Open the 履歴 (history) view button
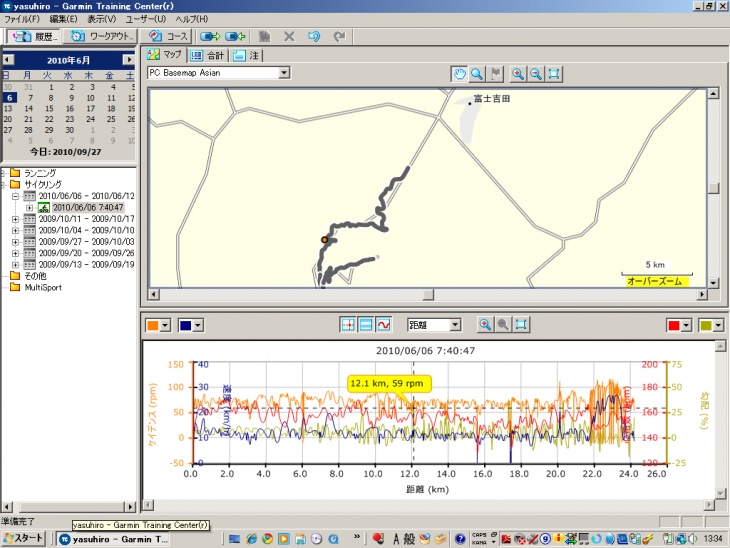This screenshot has width=730, height=548. click(x=34, y=36)
